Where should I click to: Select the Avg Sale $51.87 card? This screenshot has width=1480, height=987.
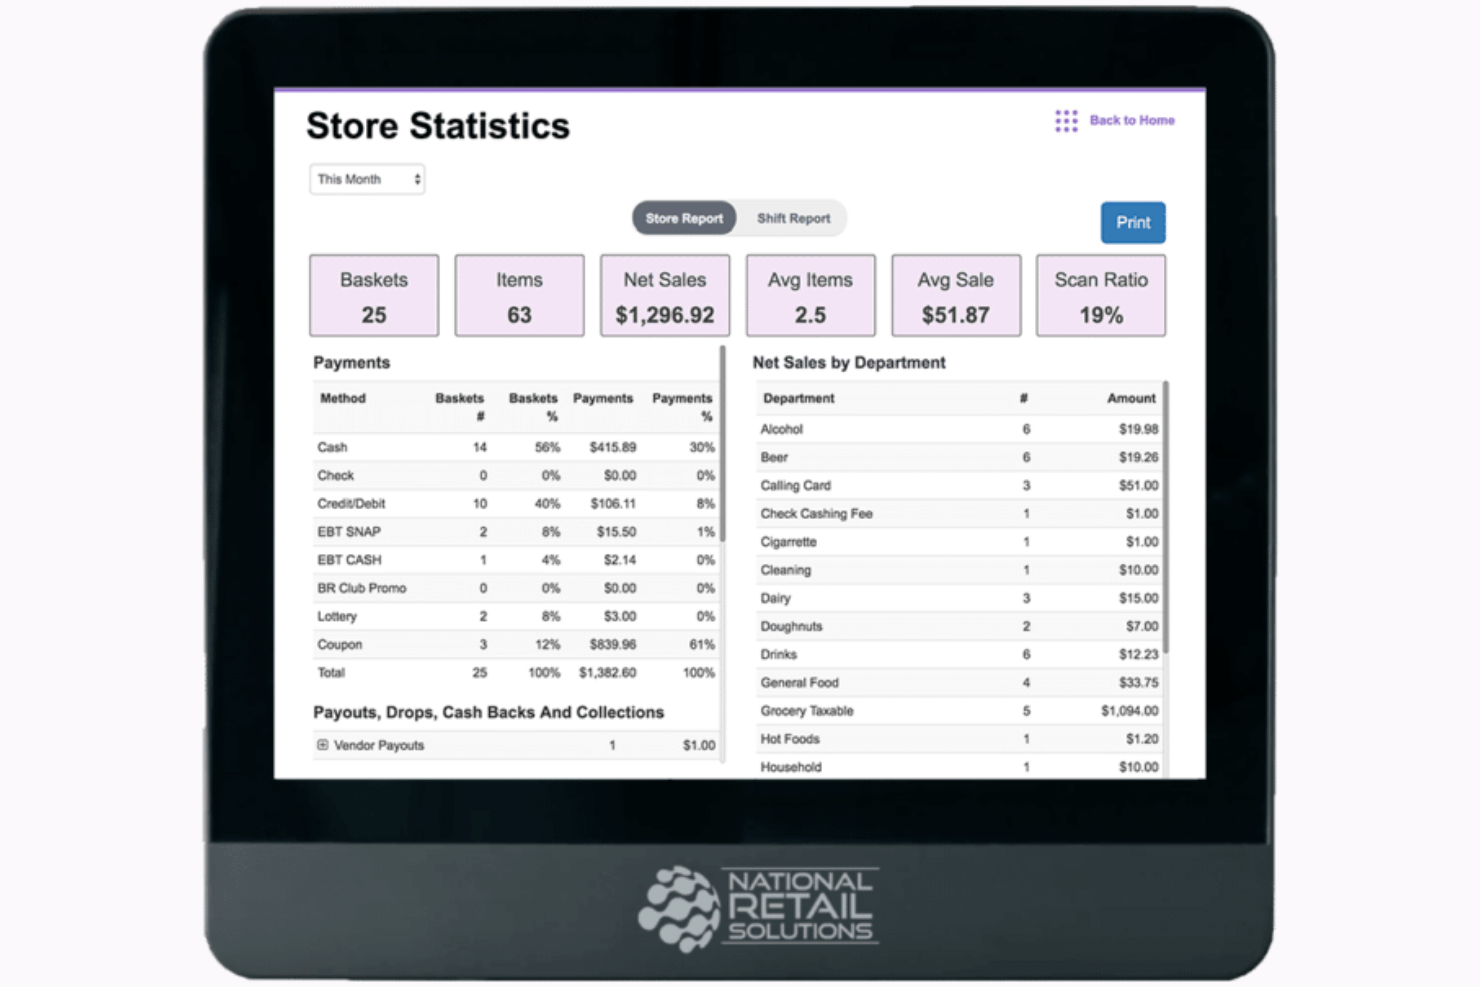click(956, 295)
